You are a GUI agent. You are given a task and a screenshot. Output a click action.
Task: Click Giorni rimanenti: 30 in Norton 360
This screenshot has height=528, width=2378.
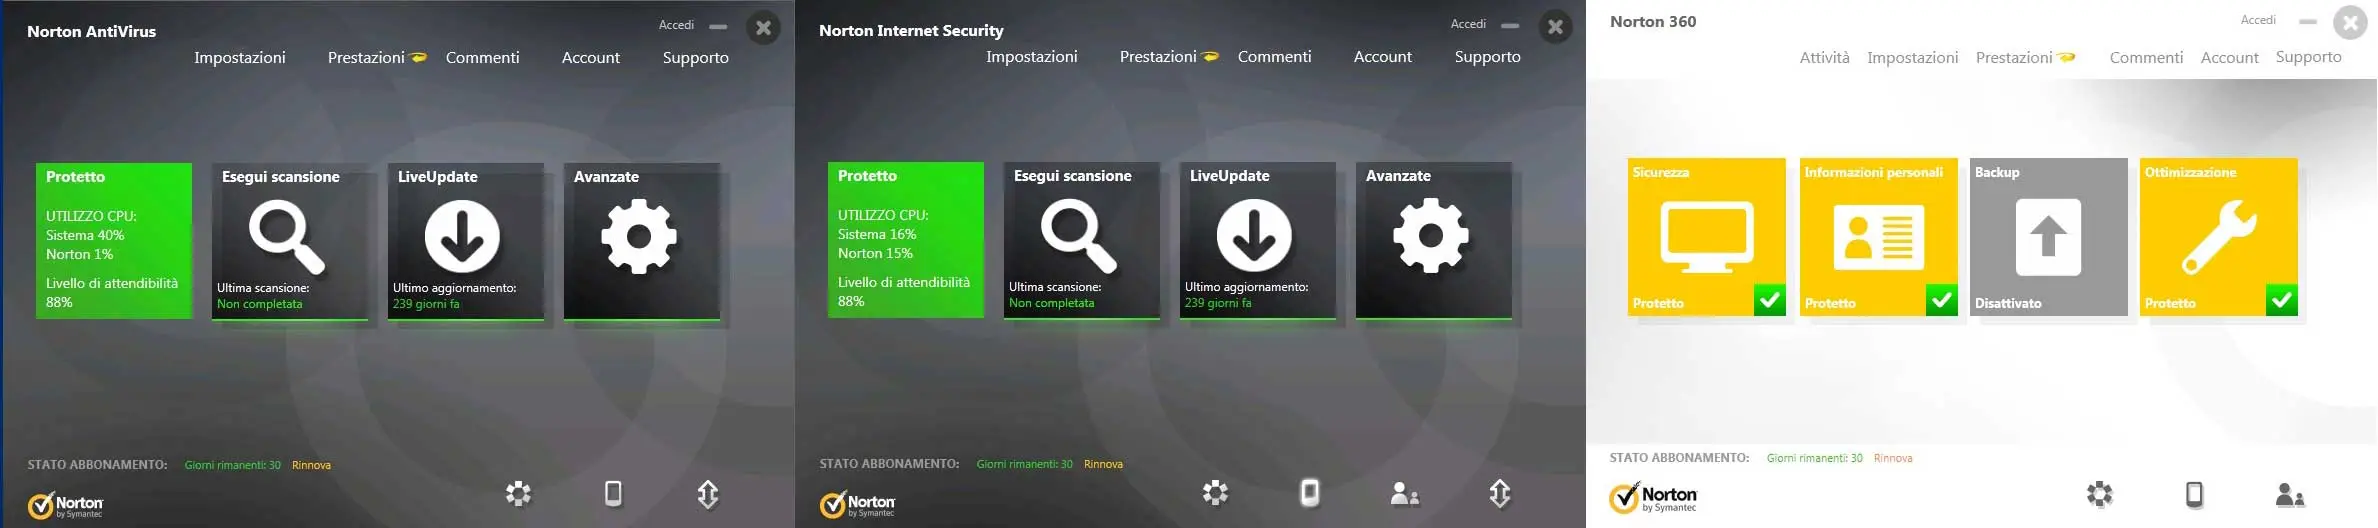point(1815,458)
